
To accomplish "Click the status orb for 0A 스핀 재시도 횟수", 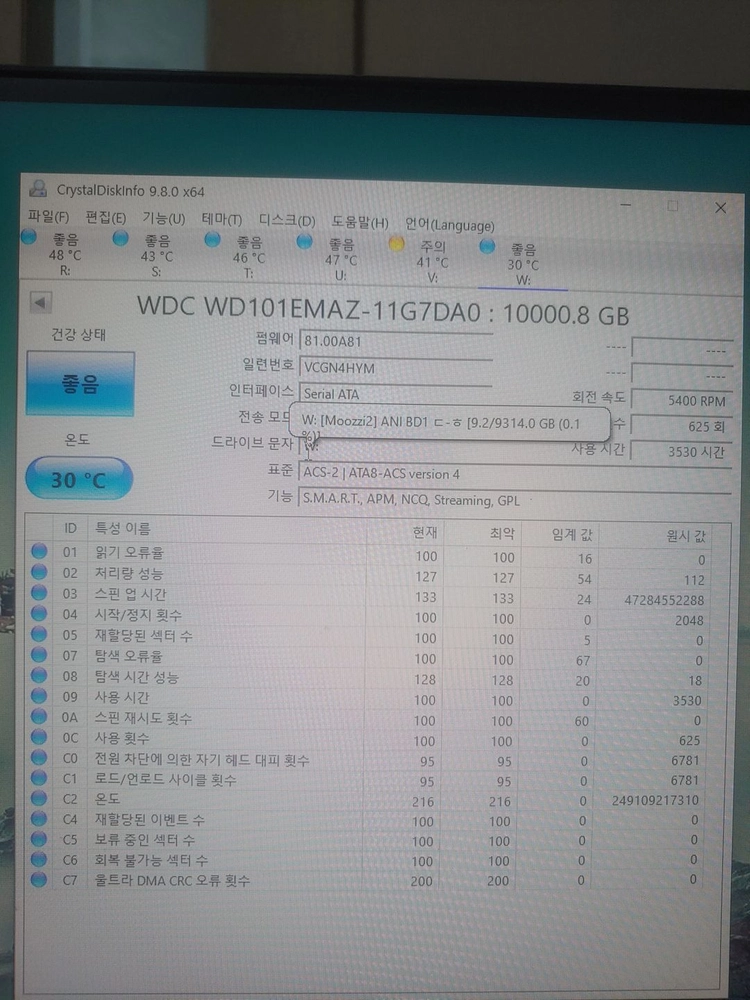I will (x=39, y=716).
